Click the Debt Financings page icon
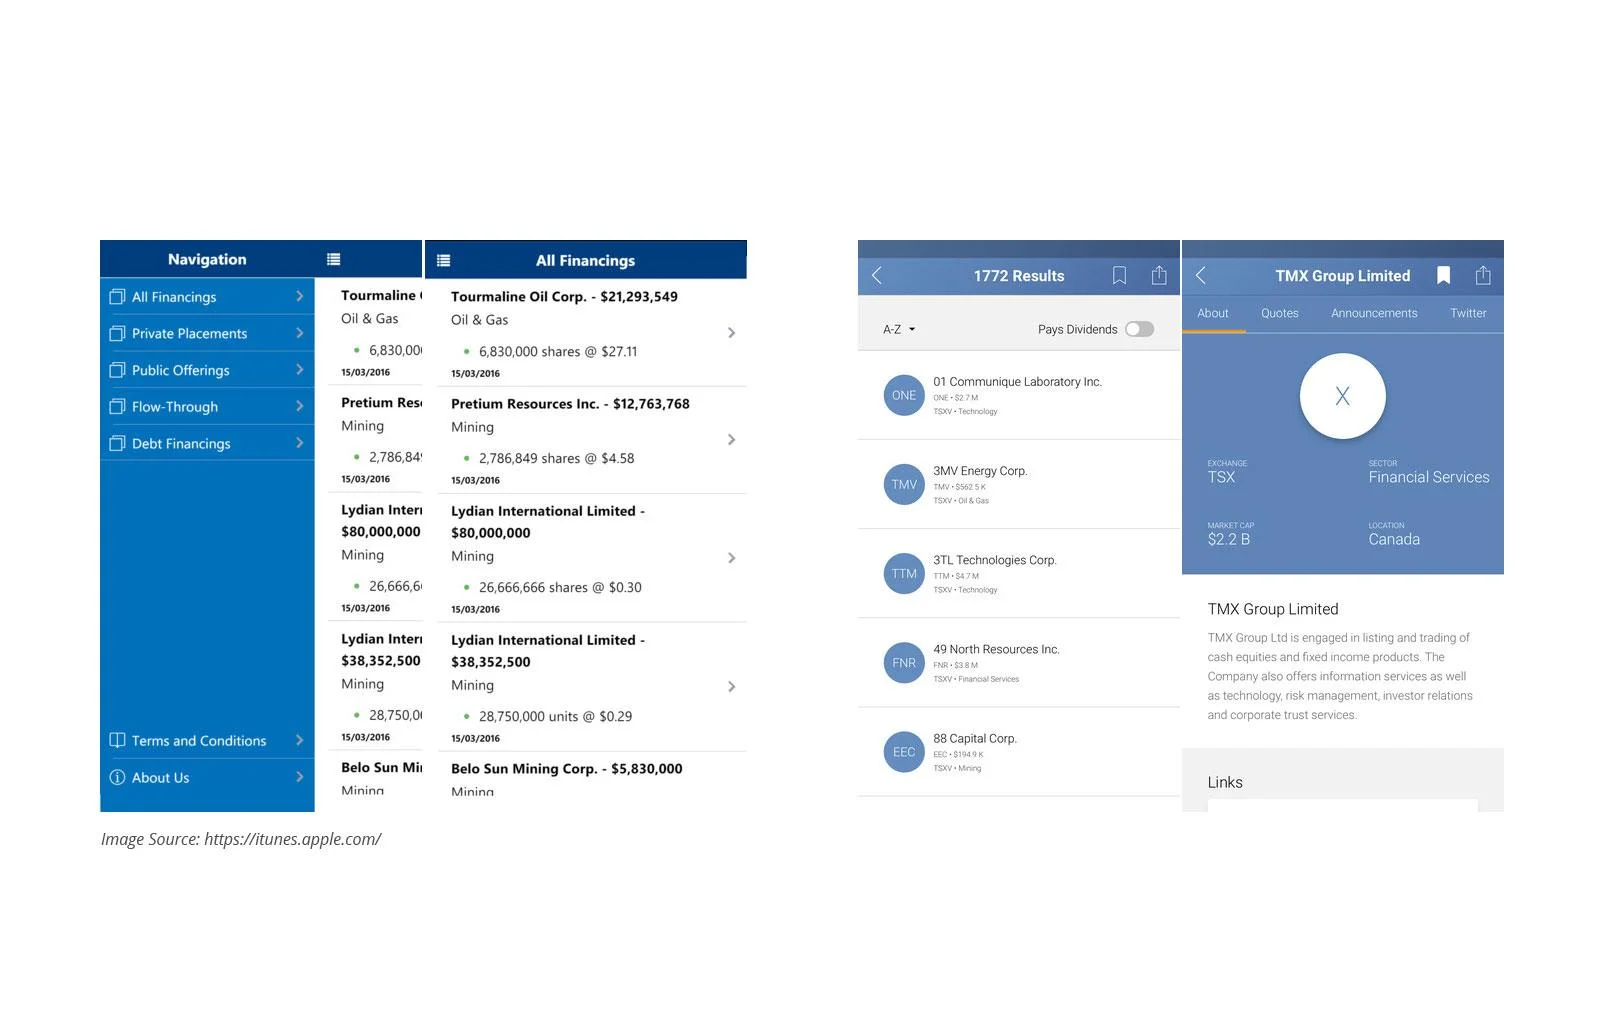 [x=117, y=443]
